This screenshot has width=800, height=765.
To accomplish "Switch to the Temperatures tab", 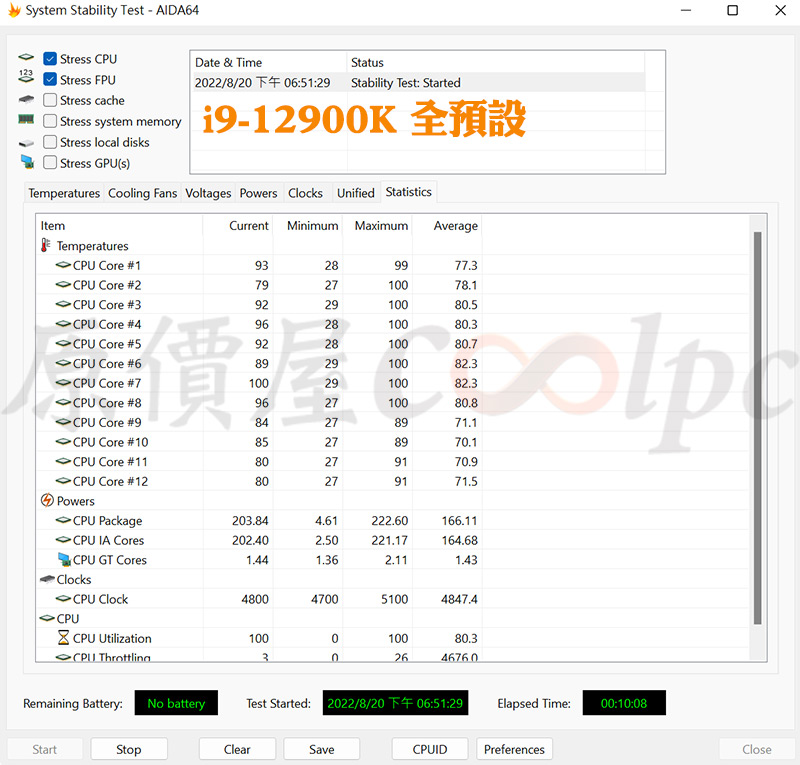I will pos(64,193).
